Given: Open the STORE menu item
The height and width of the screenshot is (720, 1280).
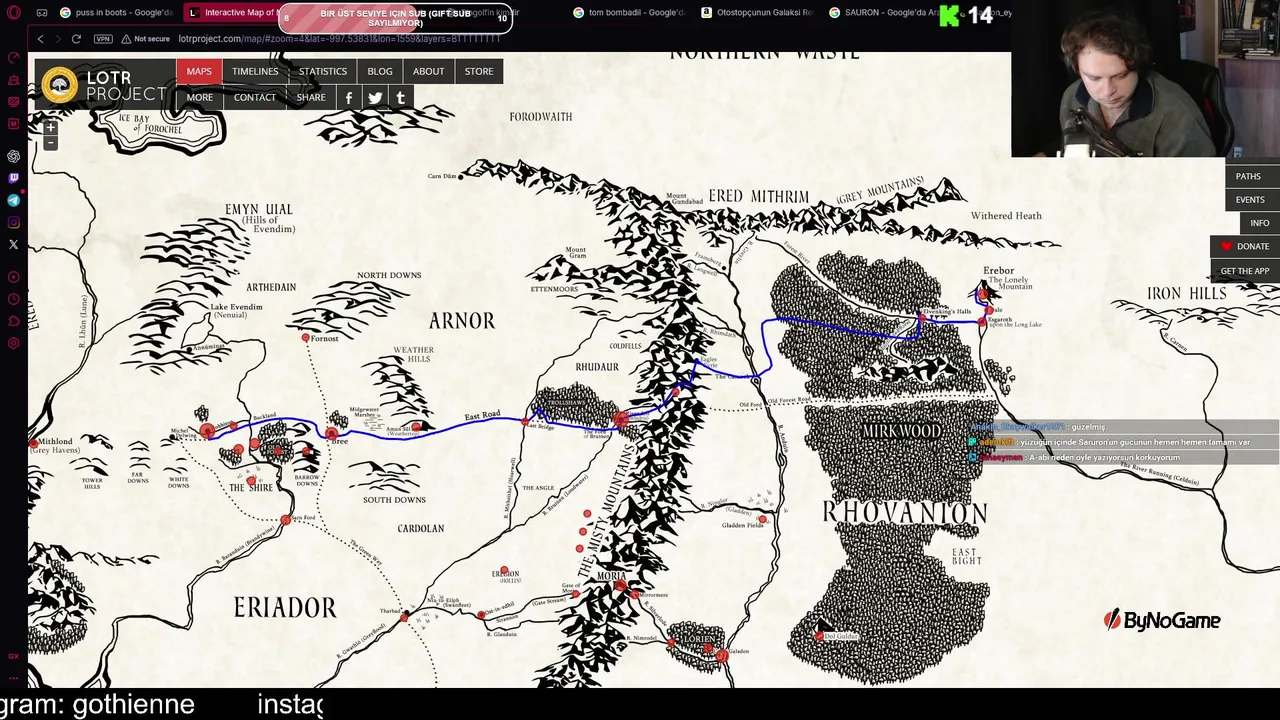Looking at the screenshot, I should (479, 71).
